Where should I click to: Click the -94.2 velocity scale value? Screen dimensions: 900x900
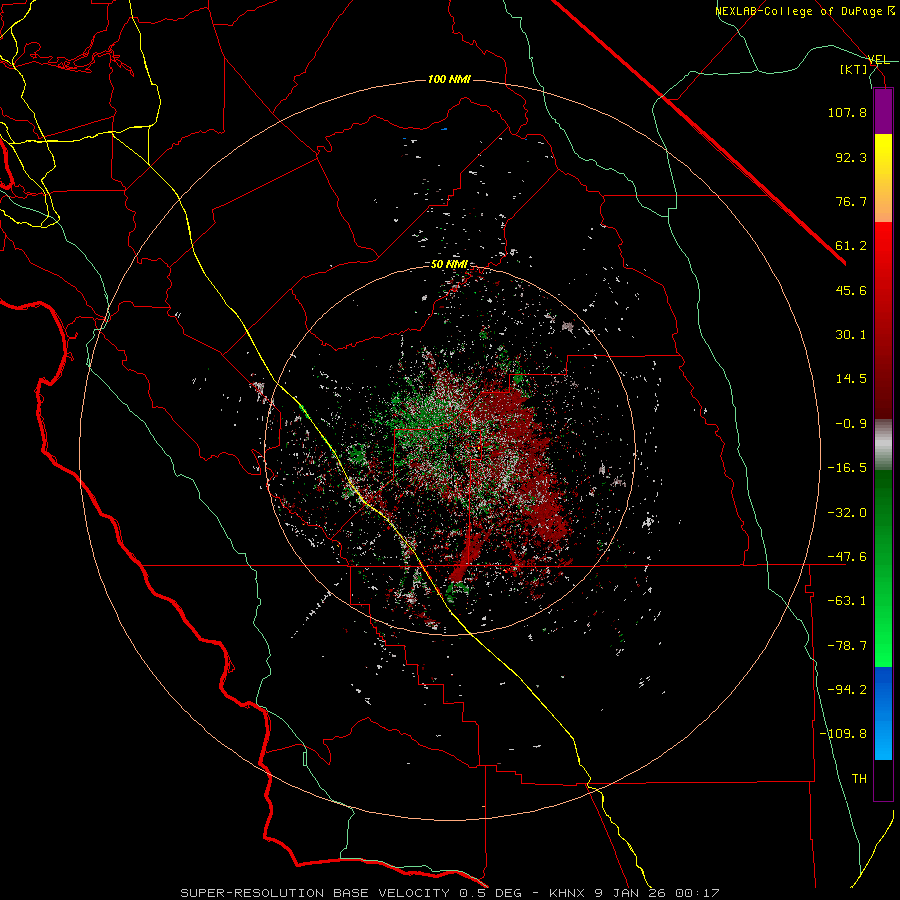[x=847, y=689]
